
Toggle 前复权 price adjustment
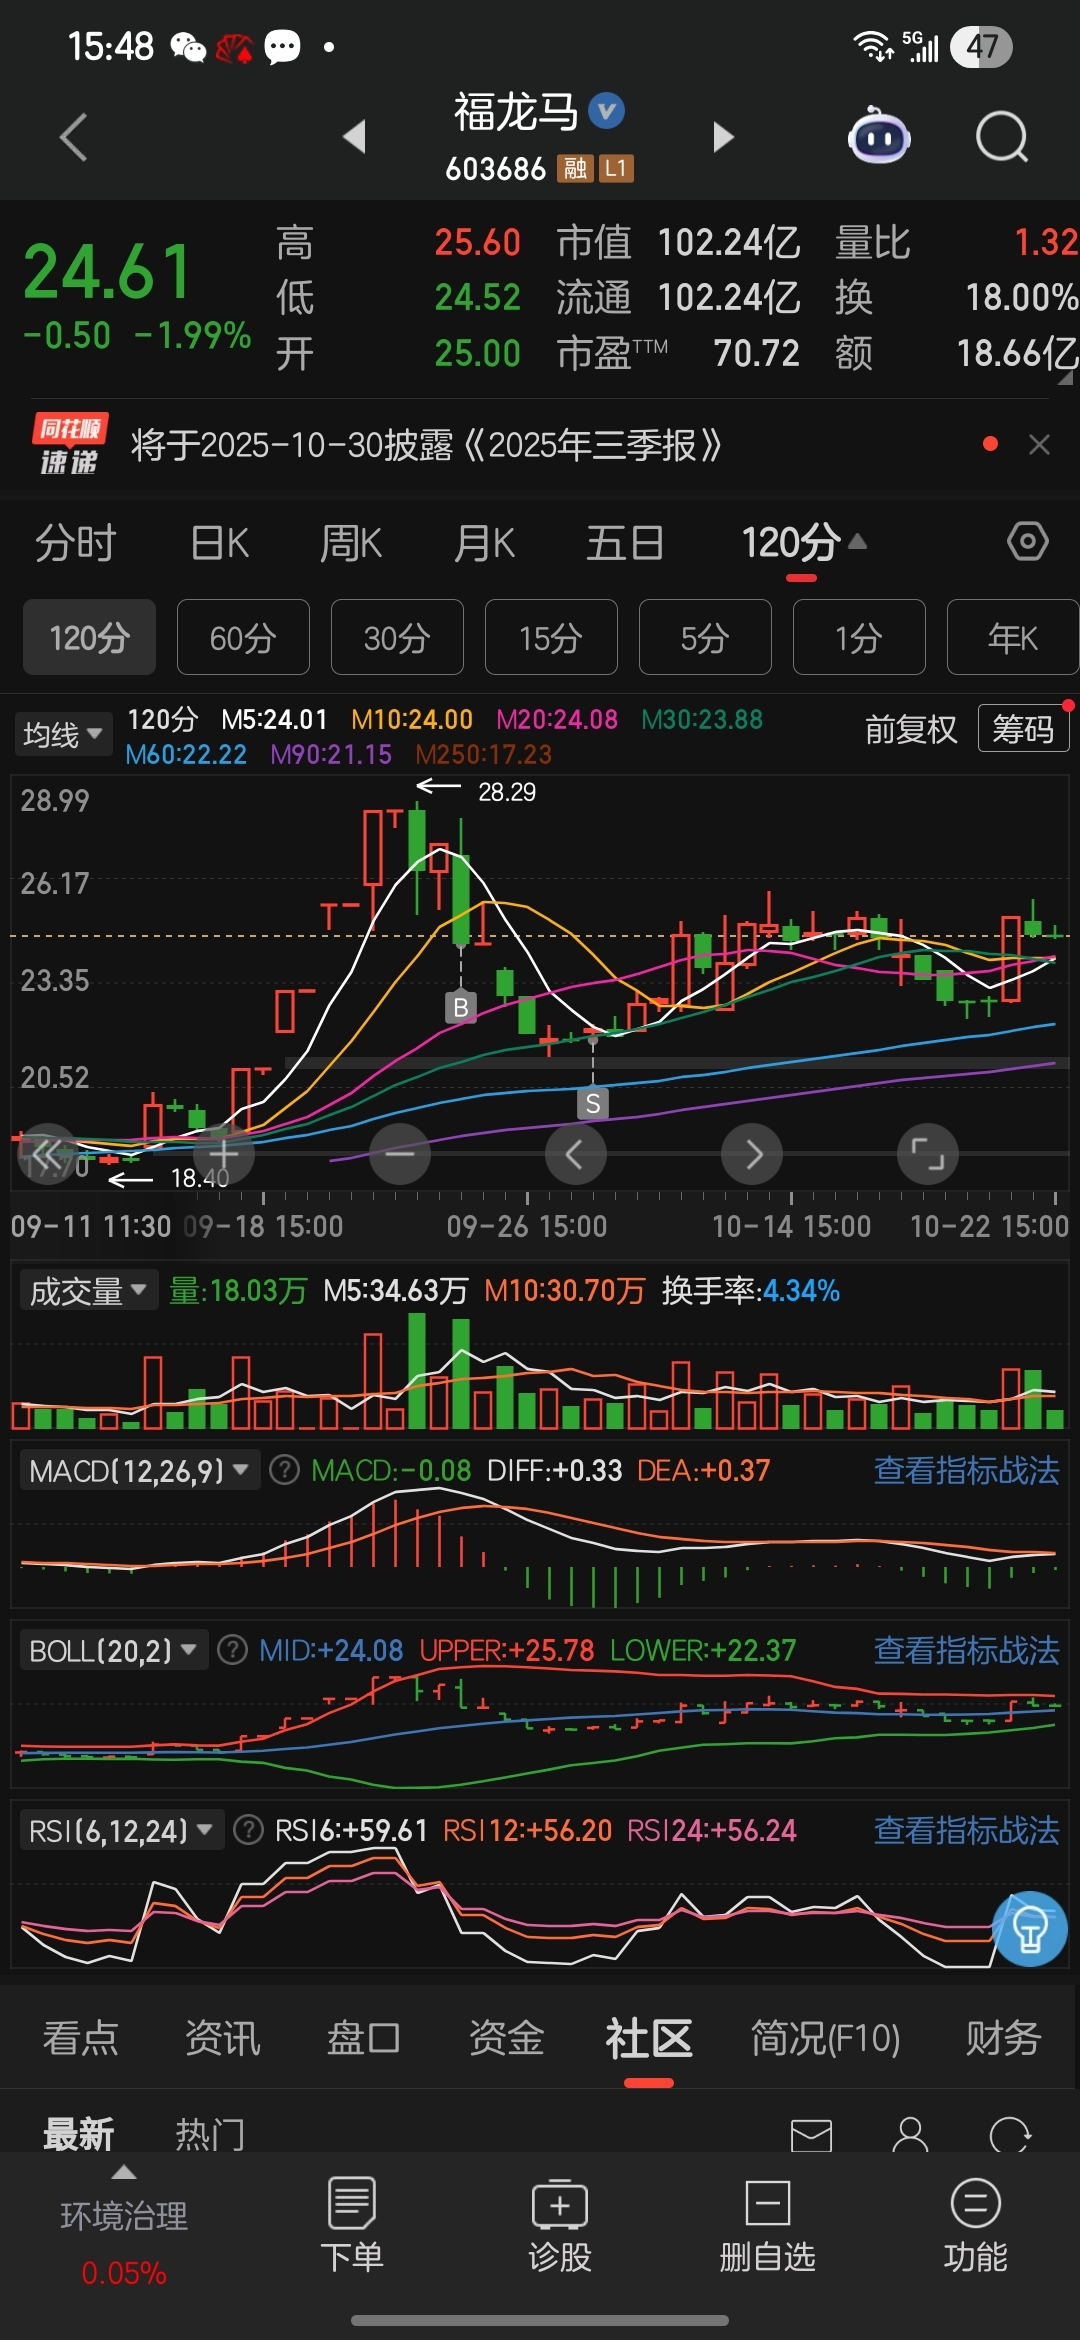click(x=911, y=729)
